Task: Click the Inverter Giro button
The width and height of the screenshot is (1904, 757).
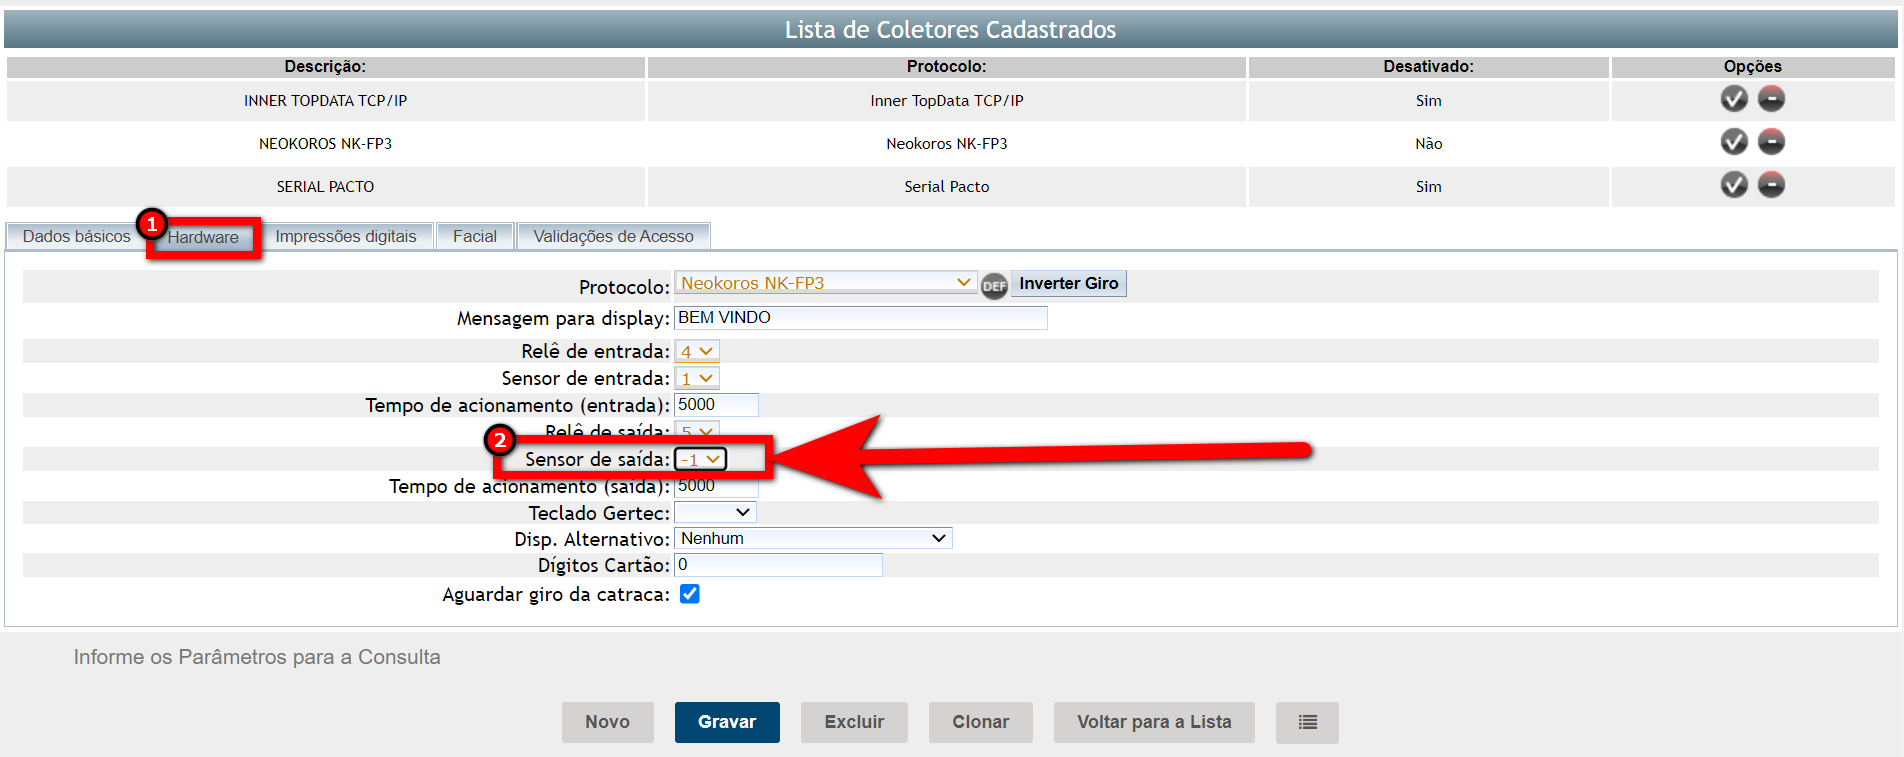Action: click(1068, 283)
